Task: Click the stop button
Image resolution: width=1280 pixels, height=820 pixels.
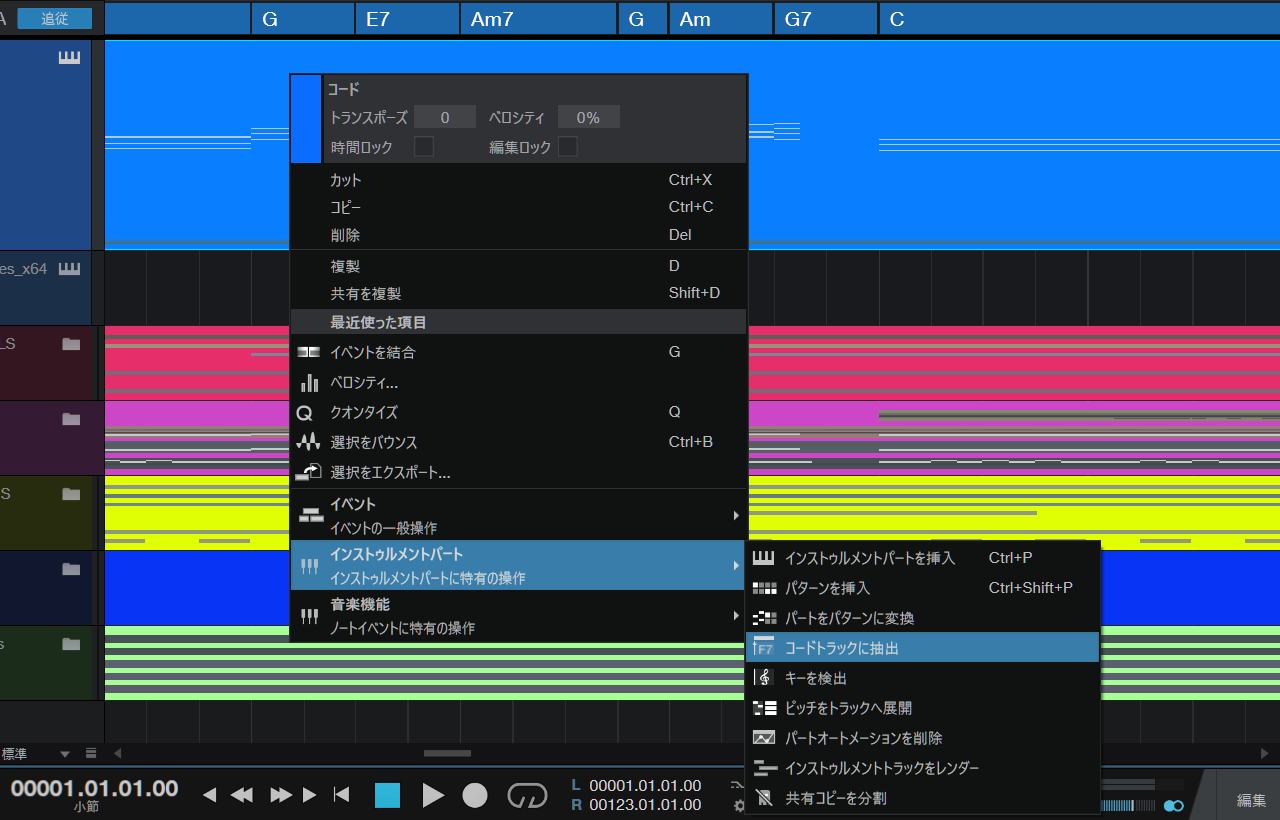Action: coord(387,795)
